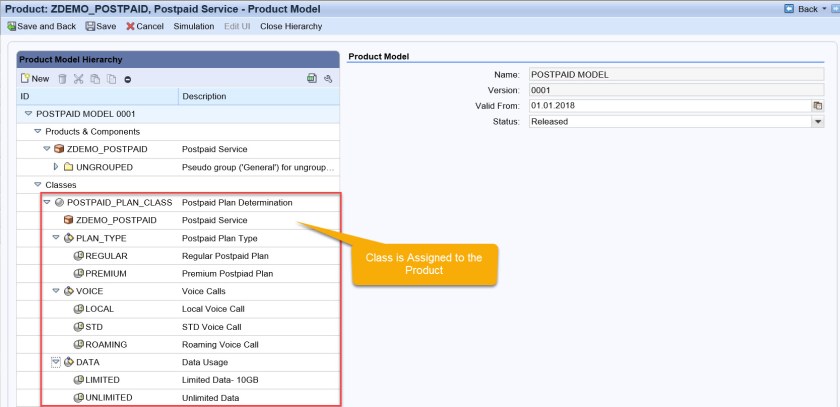This screenshot has height=407, width=840.
Task: Click Save and Back button
Action: tap(42, 26)
